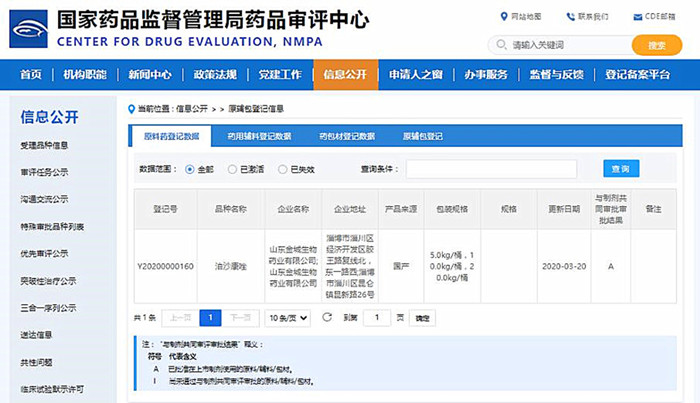700x403 pixels.
Task: Open the 申请人之窗 navigation menu
Action: coord(416,75)
